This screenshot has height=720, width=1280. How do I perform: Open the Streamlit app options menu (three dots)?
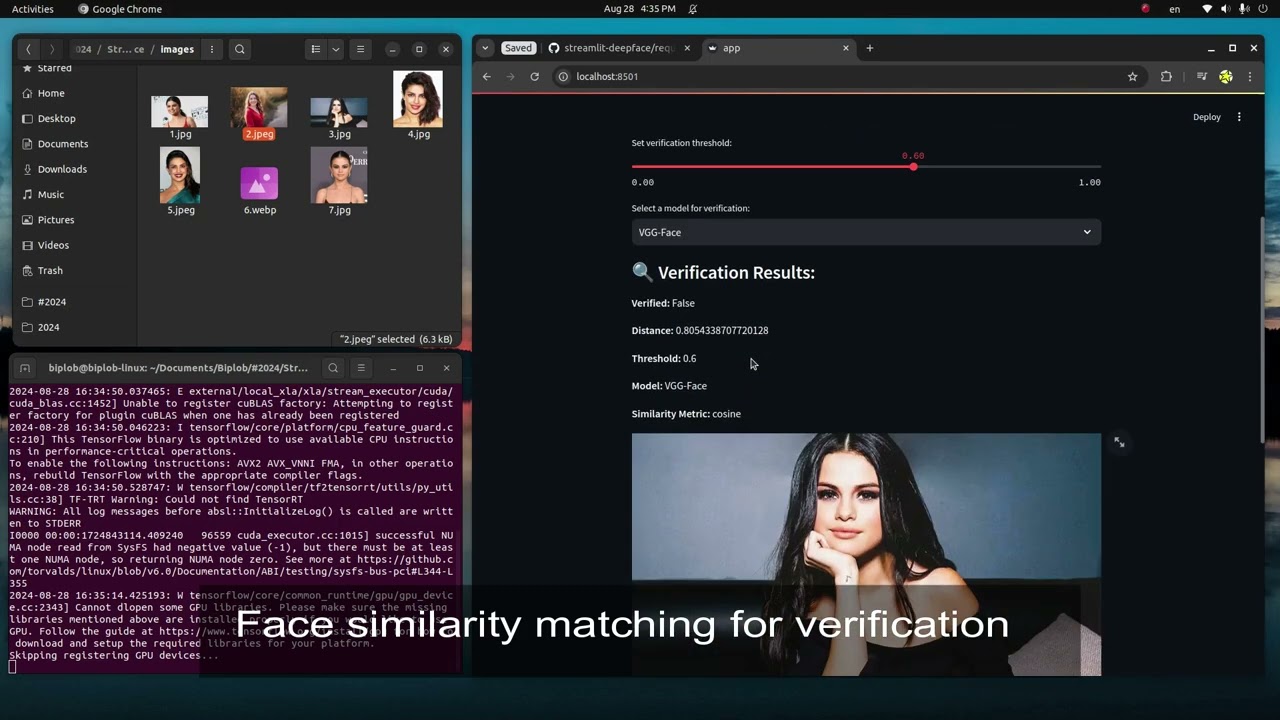point(1239,117)
